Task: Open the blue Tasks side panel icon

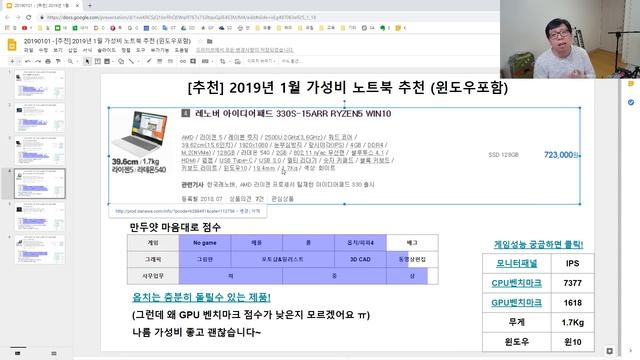Action: pyautogui.click(x=631, y=102)
